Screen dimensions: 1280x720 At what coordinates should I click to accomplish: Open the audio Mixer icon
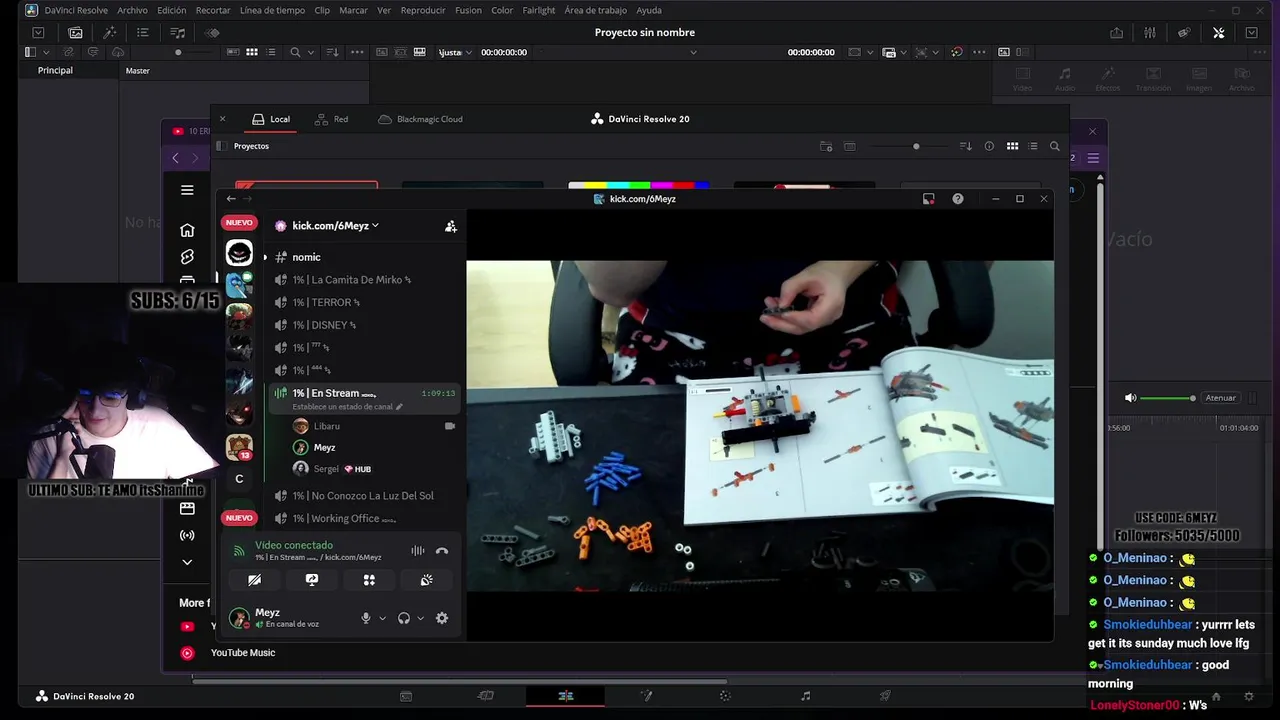pos(1150,33)
